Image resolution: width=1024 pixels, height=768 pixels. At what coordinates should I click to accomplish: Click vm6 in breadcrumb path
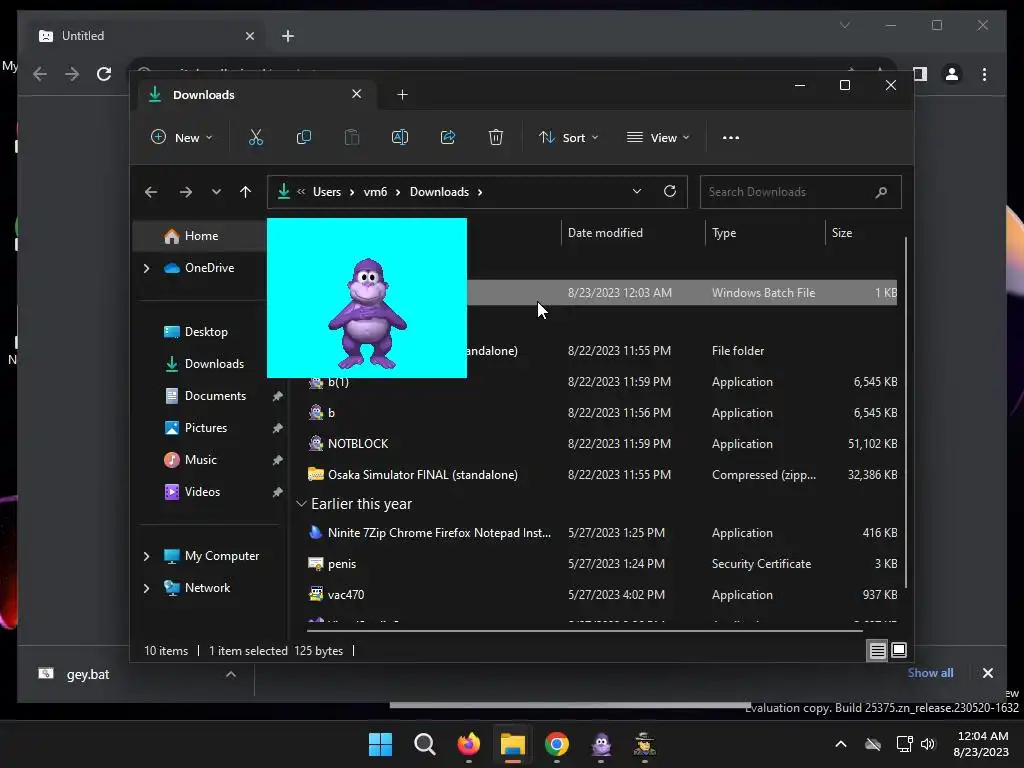(x=375, y=192)
